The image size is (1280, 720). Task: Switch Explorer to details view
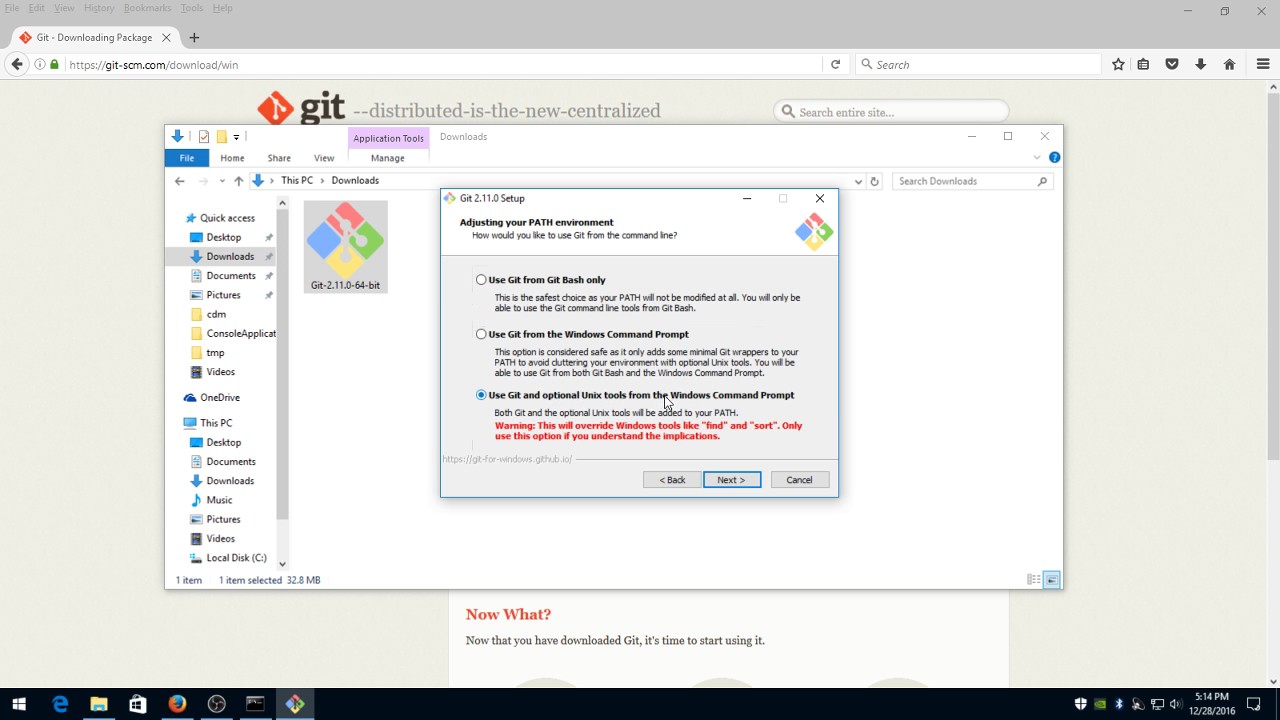click(1034, 580)
